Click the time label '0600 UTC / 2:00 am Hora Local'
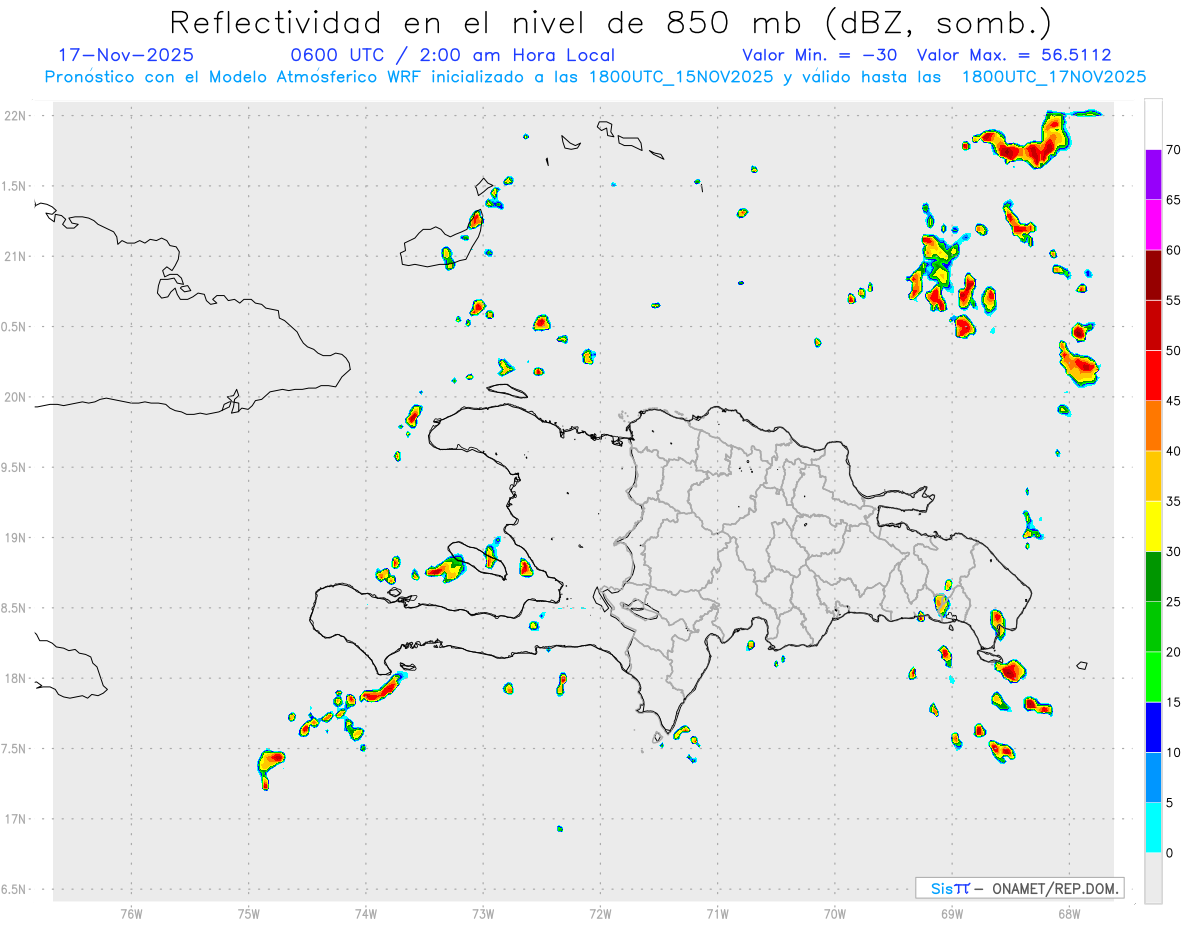Image resolution: width=1200 pixels, height=927 pixels. click(x=452, y=55)
